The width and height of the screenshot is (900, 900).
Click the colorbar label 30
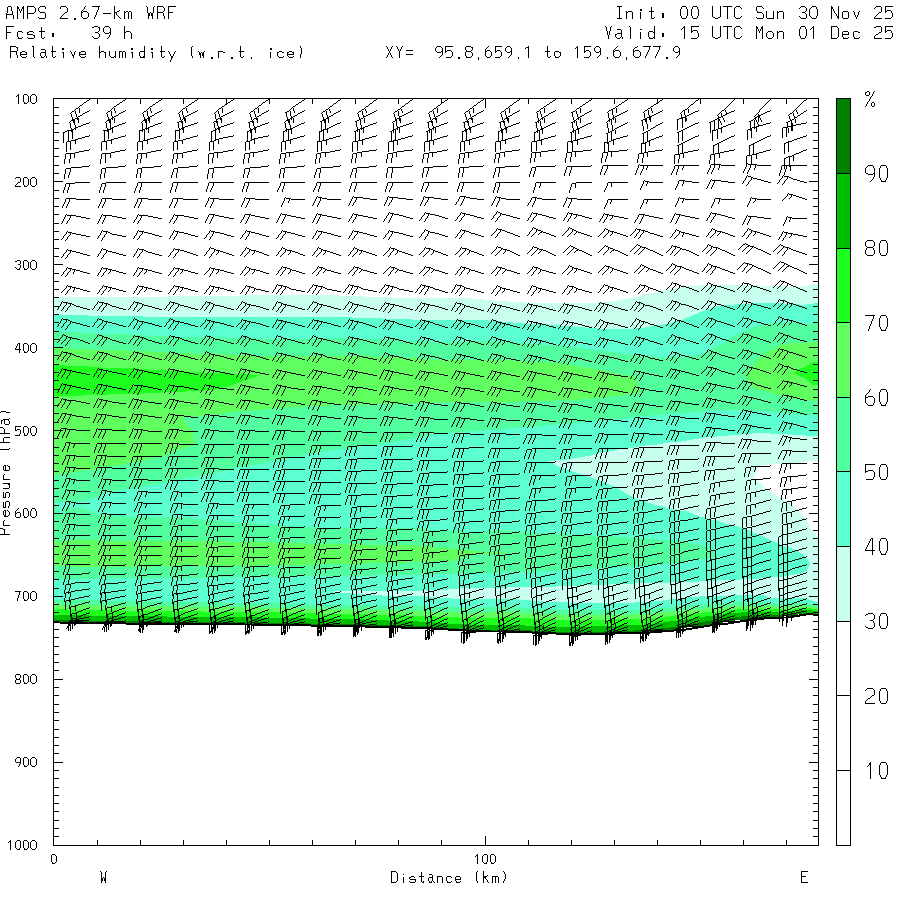876,622
